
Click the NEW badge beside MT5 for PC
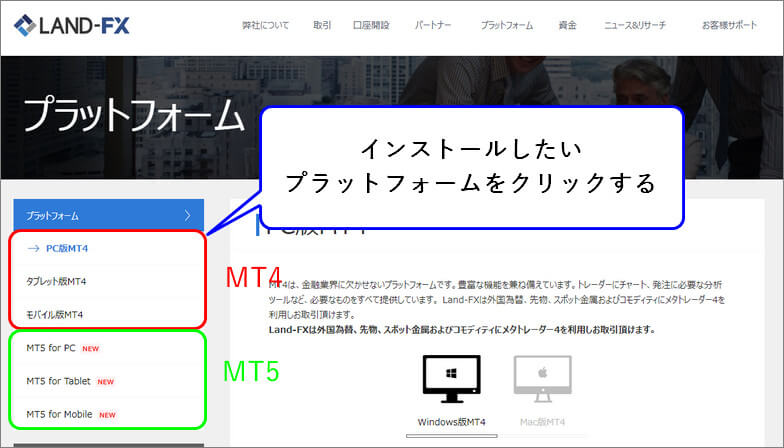point(90,348)
